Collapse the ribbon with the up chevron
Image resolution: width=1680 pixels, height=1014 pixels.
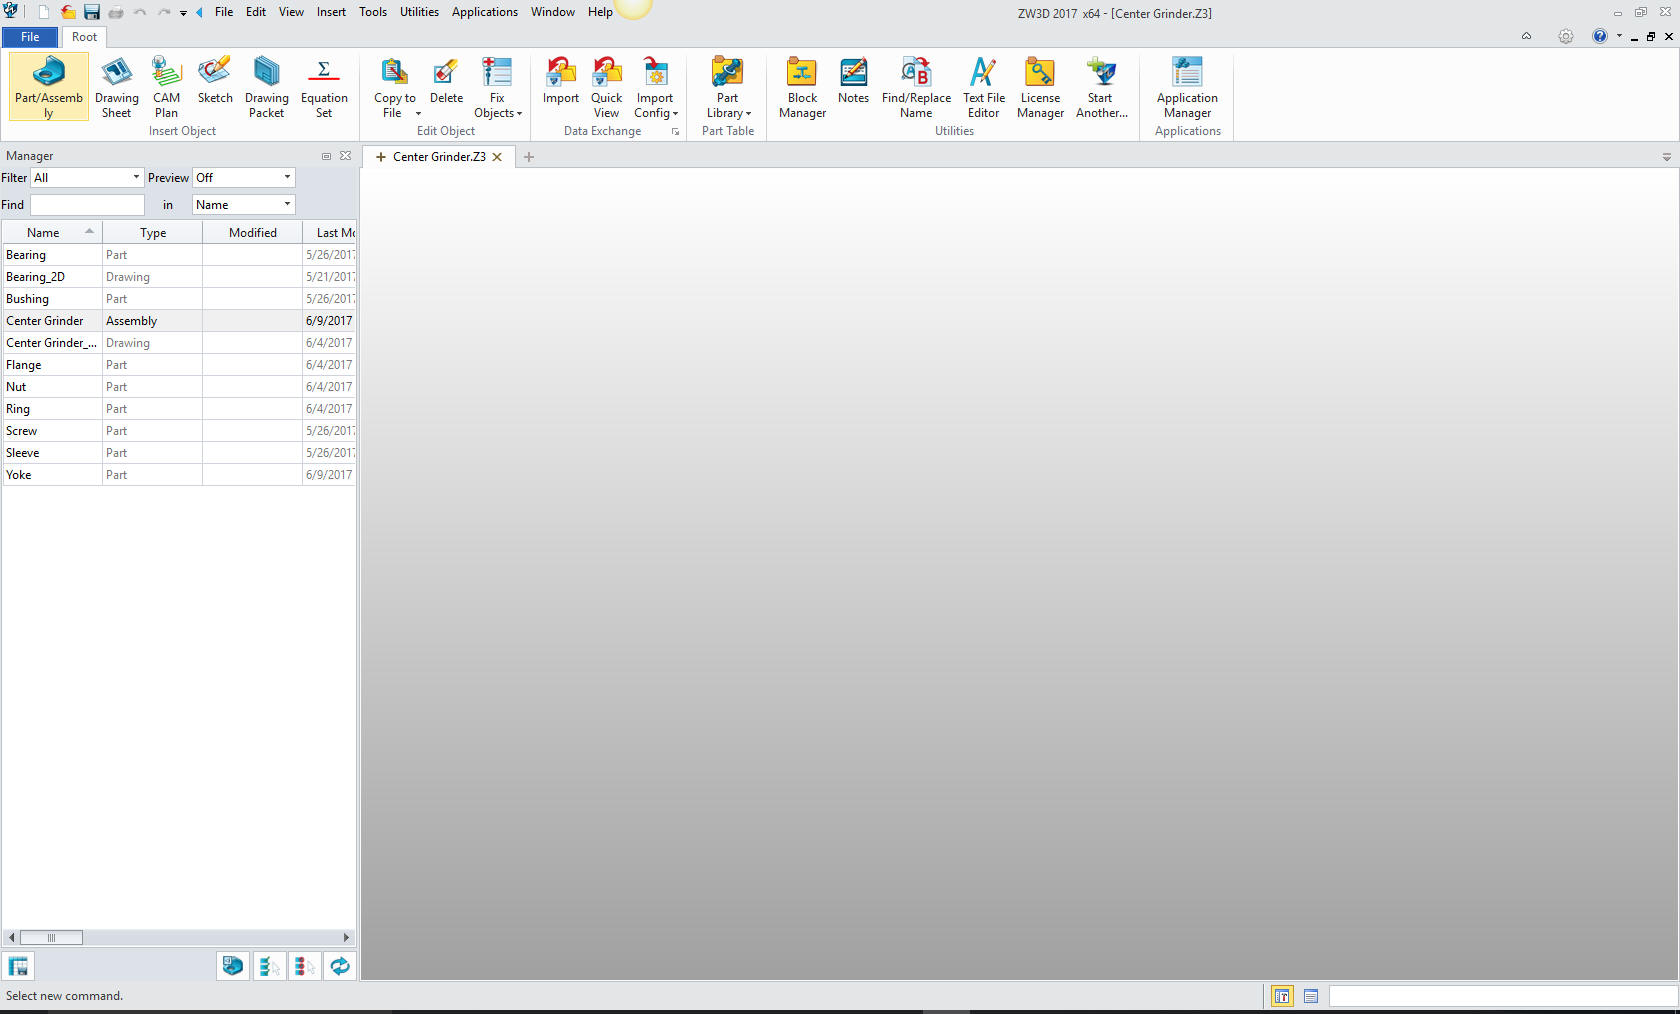coord(1526,36)
